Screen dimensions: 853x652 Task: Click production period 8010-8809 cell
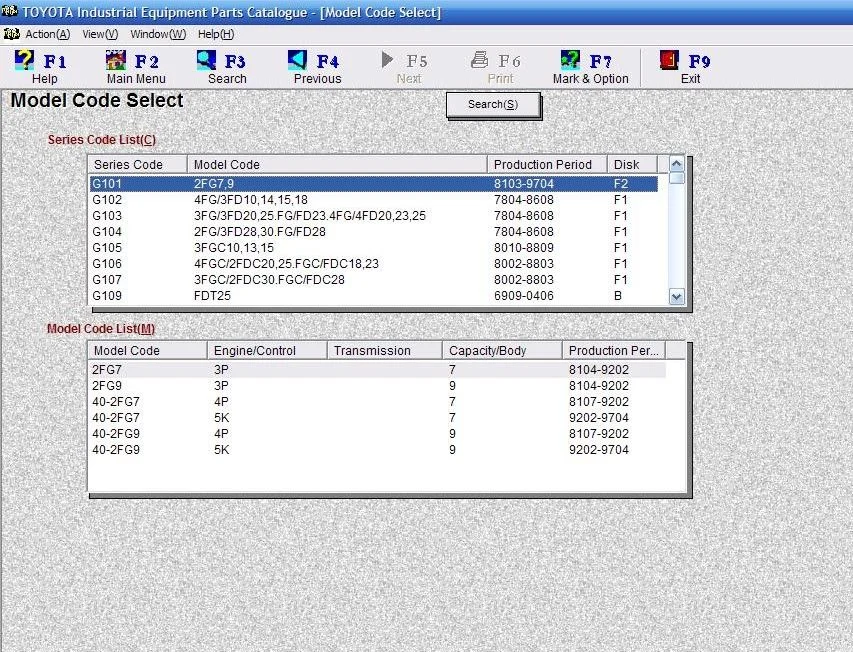pos(523,247)
